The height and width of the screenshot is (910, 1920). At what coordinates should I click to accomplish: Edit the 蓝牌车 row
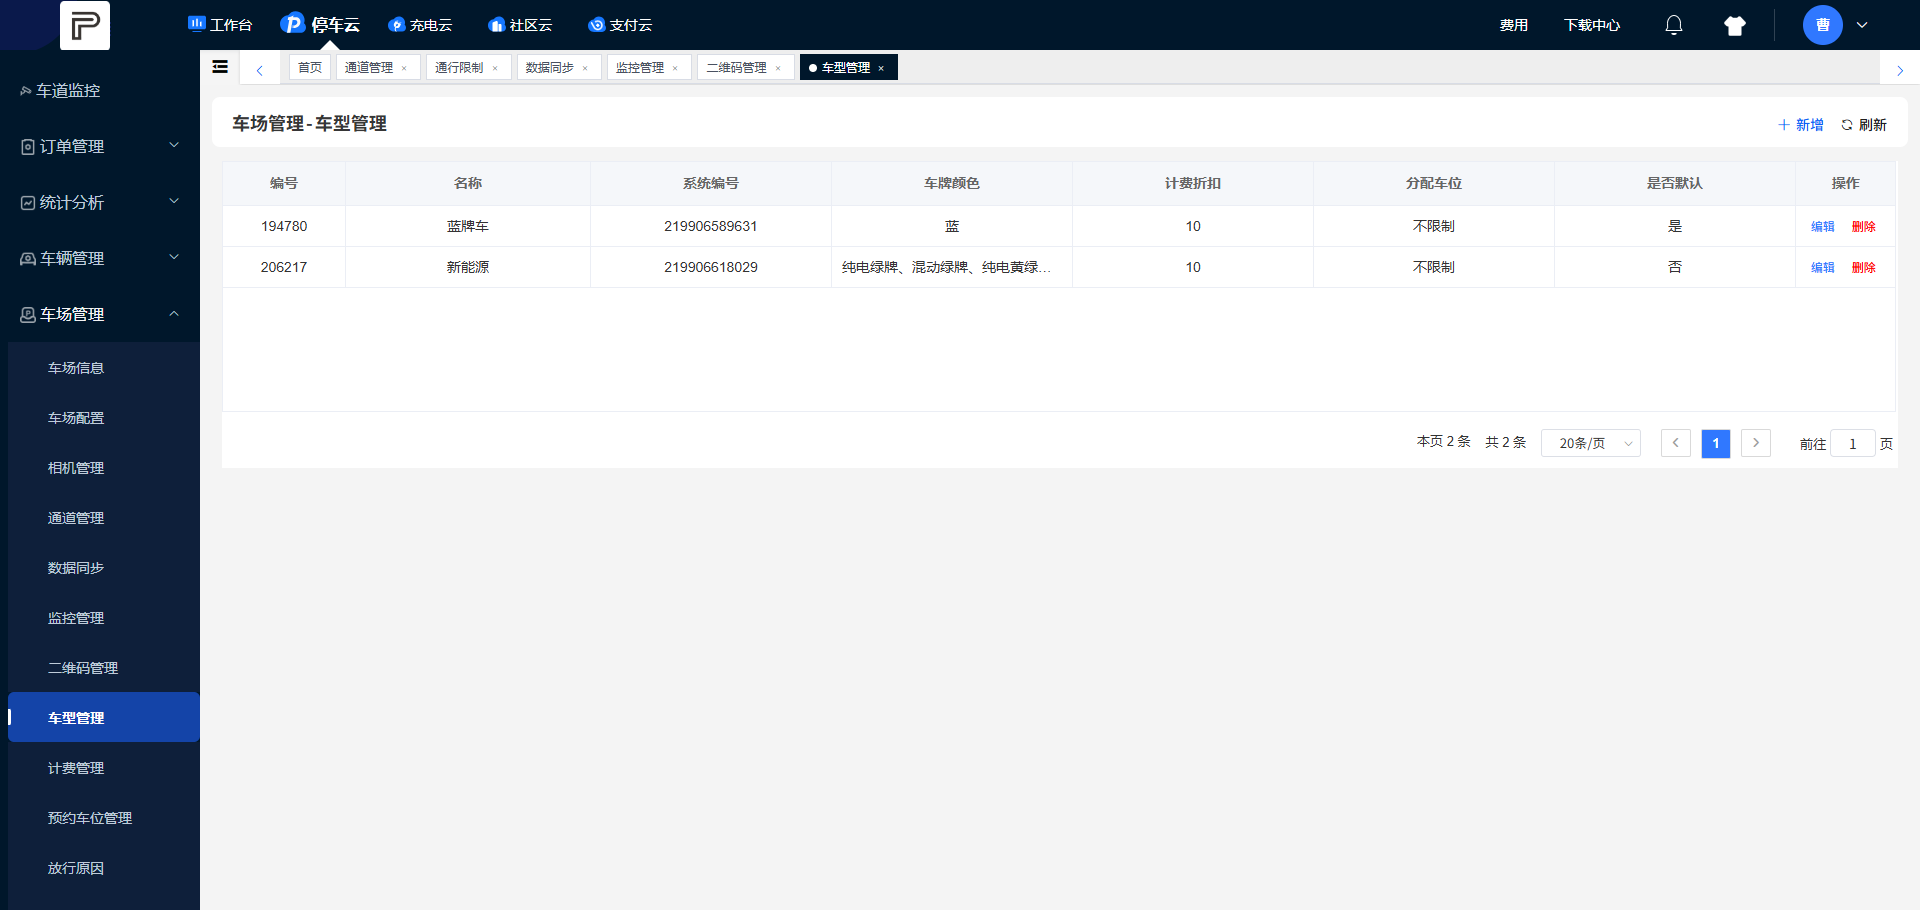pos(1823,227)
